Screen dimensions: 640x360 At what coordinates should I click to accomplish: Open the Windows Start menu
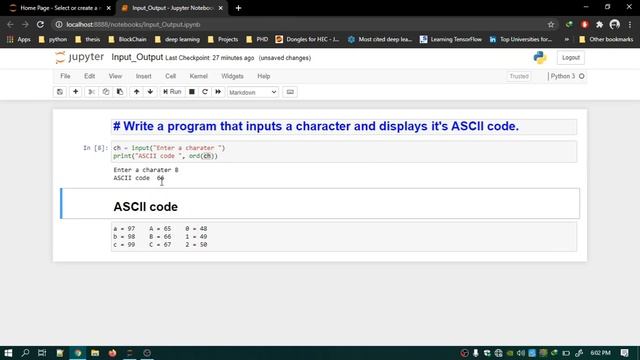pyautogui.click(x=8, y=353)
